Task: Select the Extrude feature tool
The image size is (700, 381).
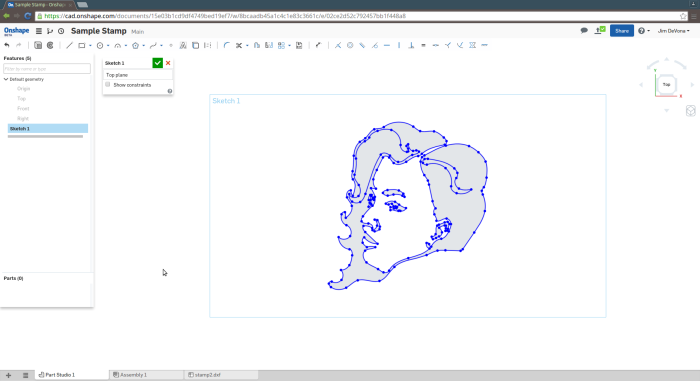Action: pyautogui.click(x=38, y=45)
